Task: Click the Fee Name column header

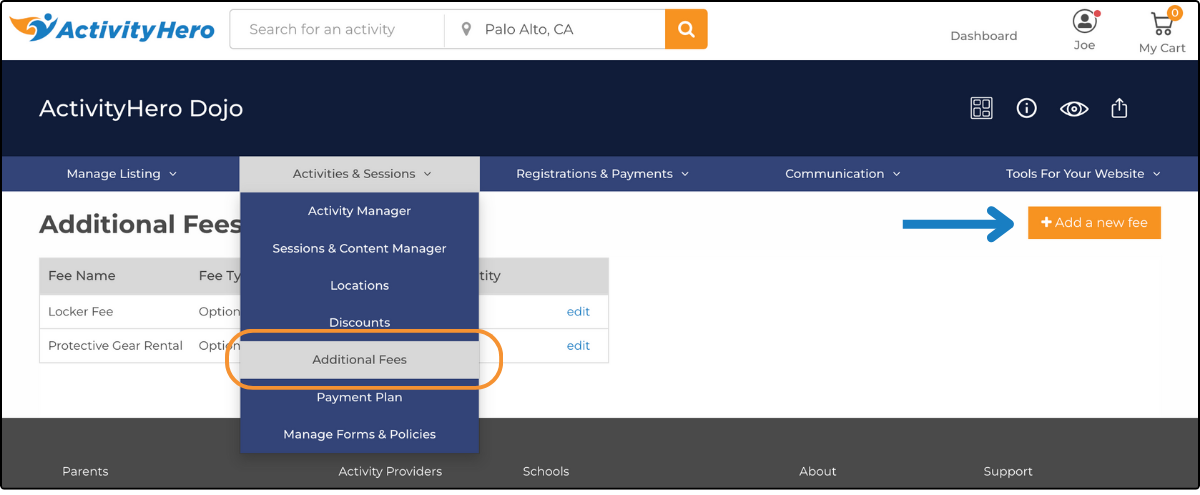Action: (82, 275)
